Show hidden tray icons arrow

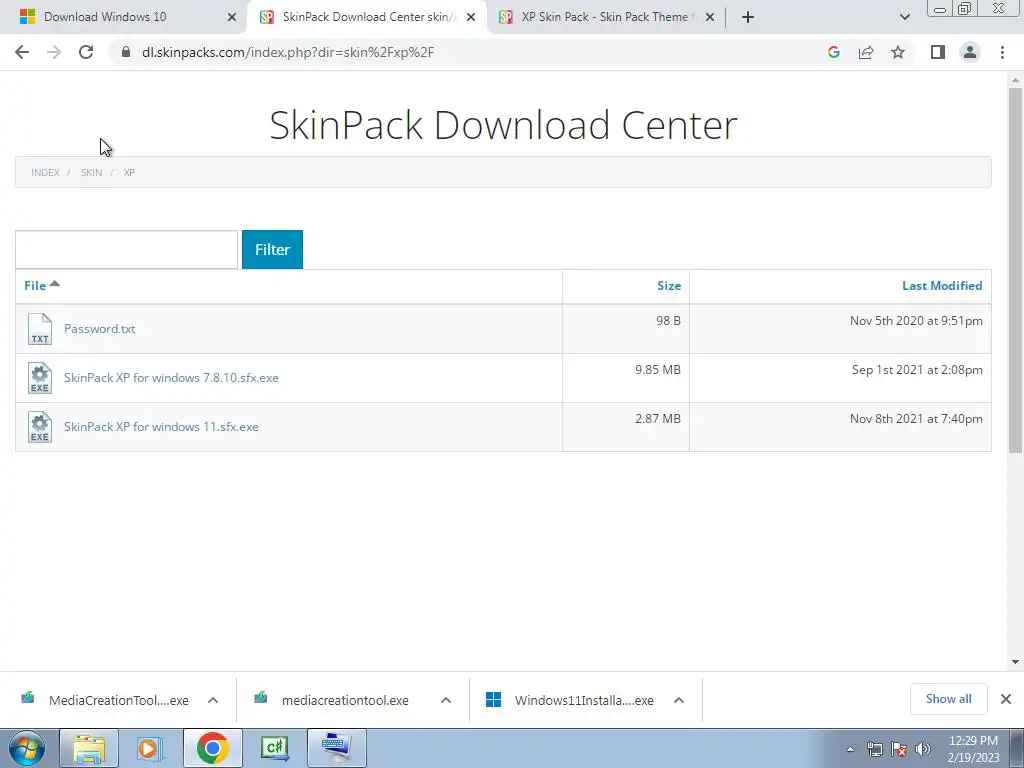850,749
